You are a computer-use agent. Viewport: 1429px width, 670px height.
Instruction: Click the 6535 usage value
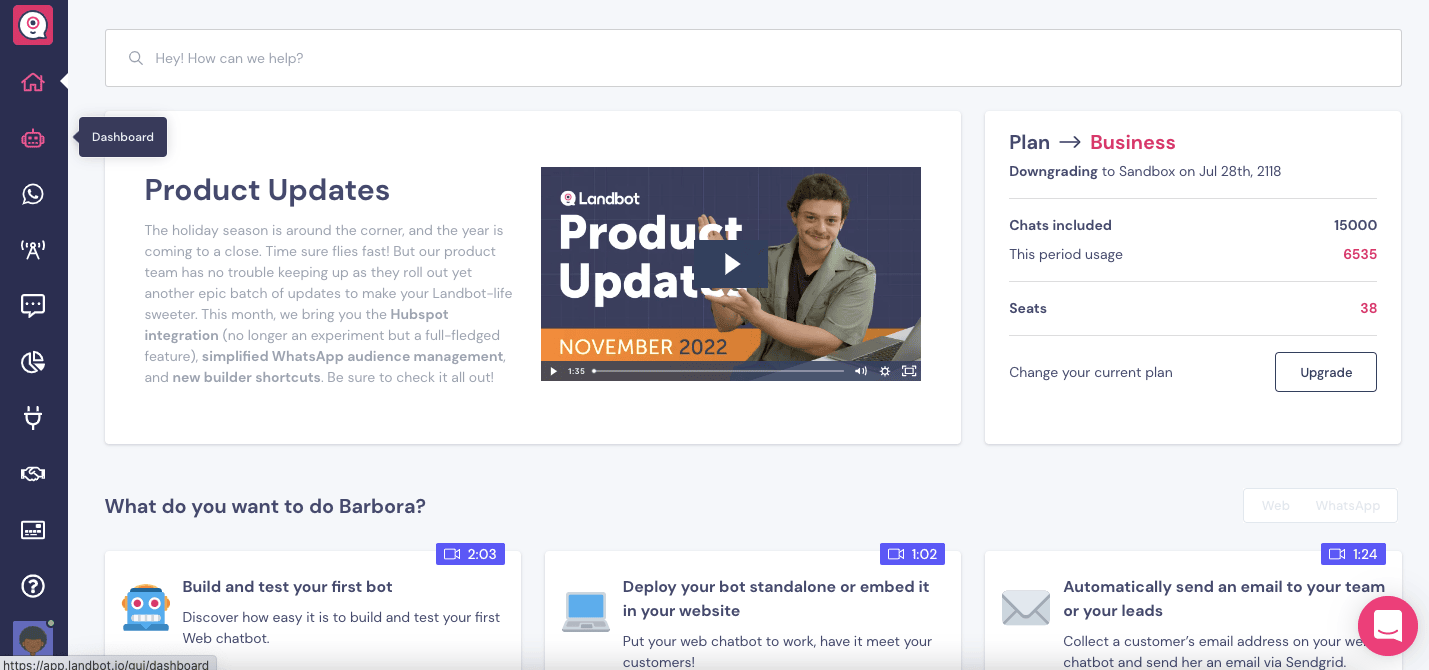(x=1360, y=254)
